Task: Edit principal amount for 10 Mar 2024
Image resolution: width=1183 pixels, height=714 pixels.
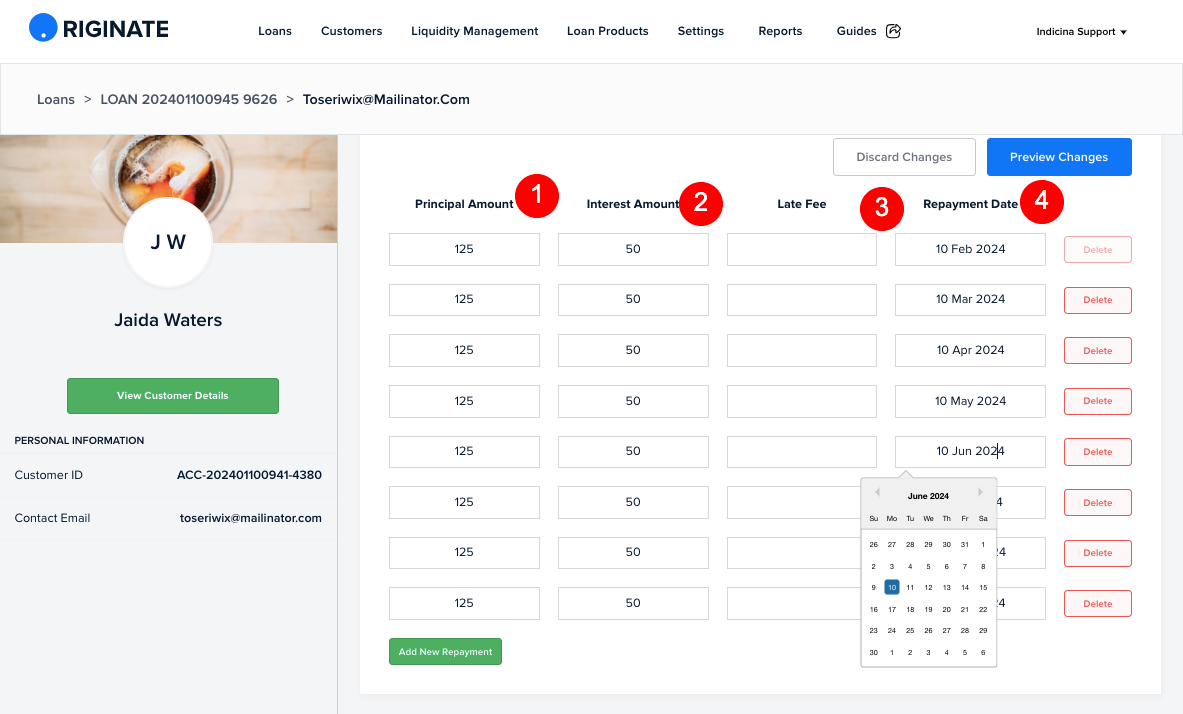Action: point(464,300)
